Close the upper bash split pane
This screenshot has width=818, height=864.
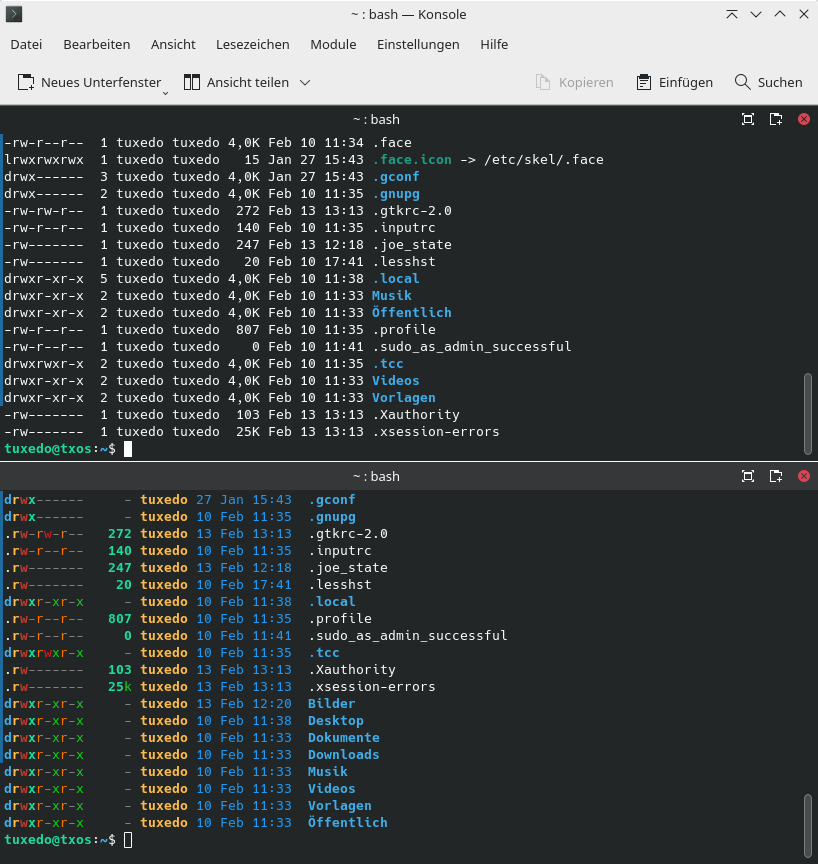coord(804,119)
